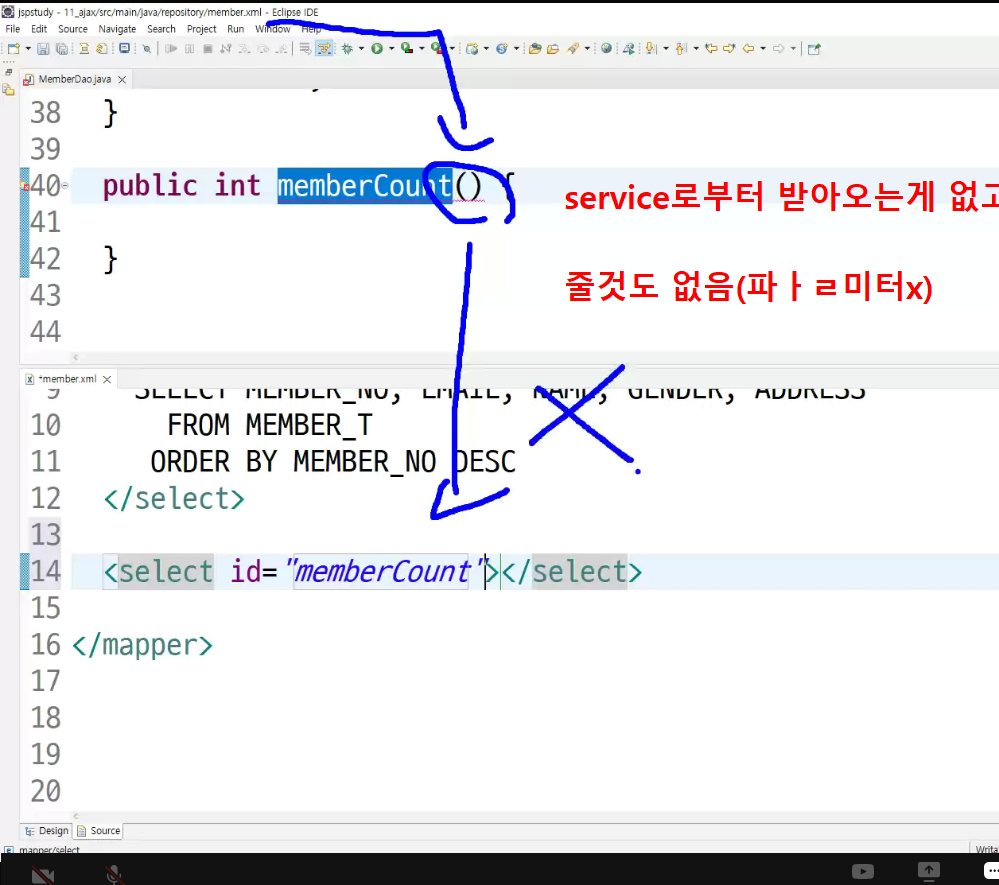Image resolution: width=999 pixels, height=885 pixels.
Task: Select the MemberDao.java editor tab
Action: 75,79
